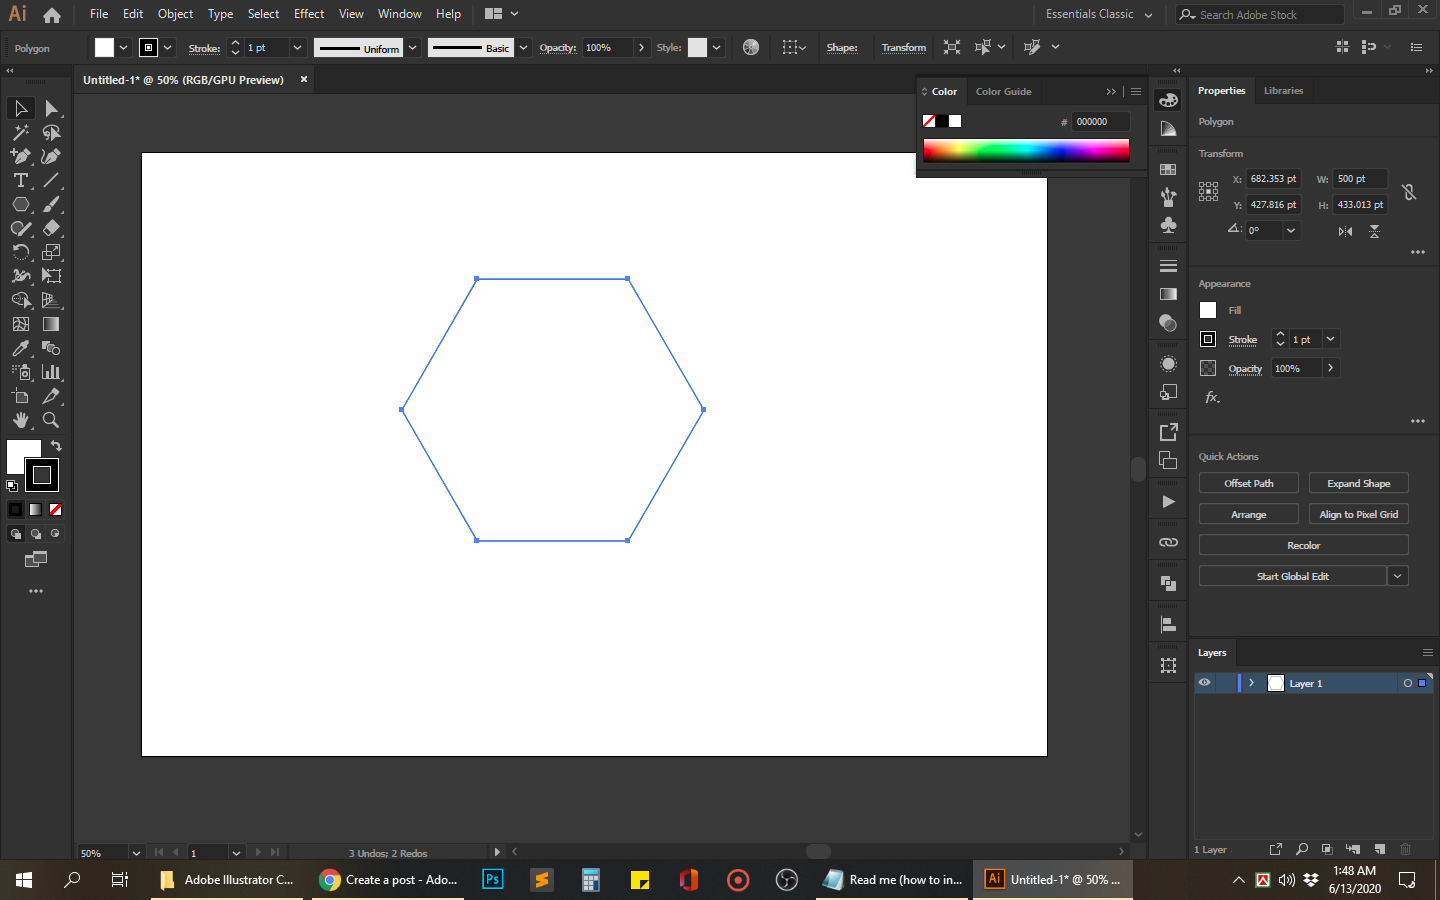Hide Layer 1 using its visibility eye
Screen dimensions: 1440x900
pos(1204,683)
